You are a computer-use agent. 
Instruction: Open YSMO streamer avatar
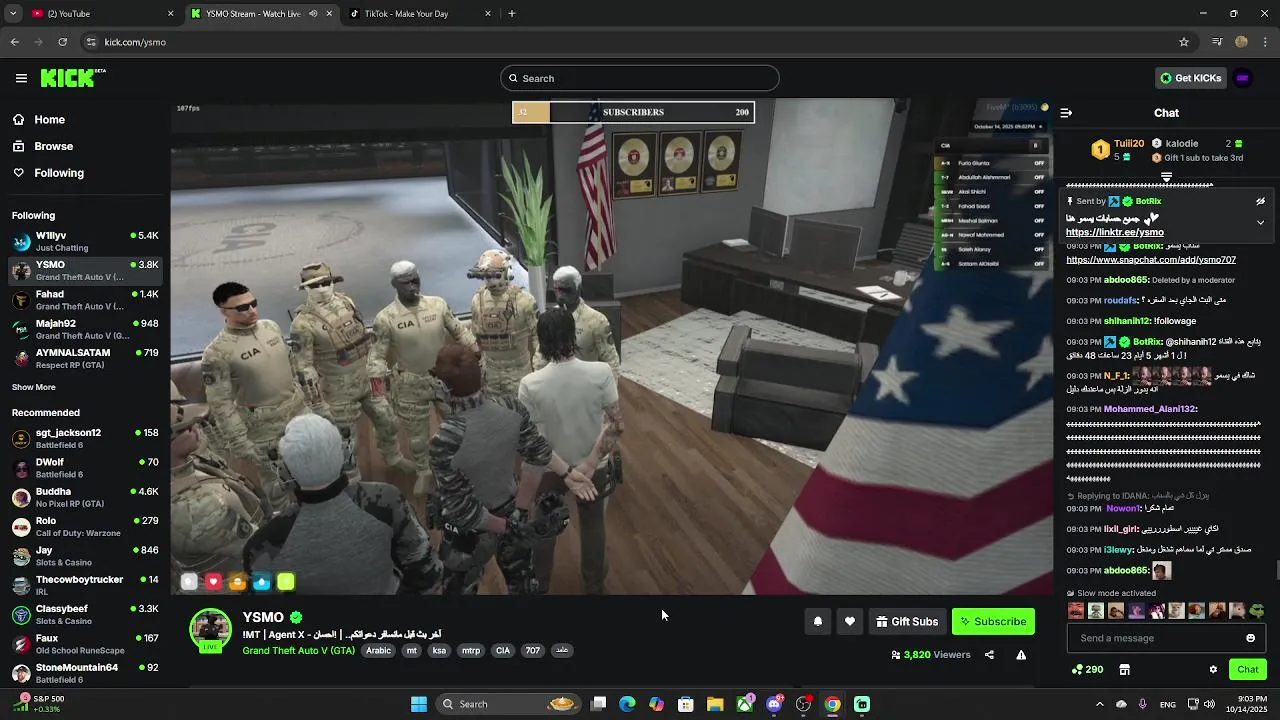tap(211, 630)
